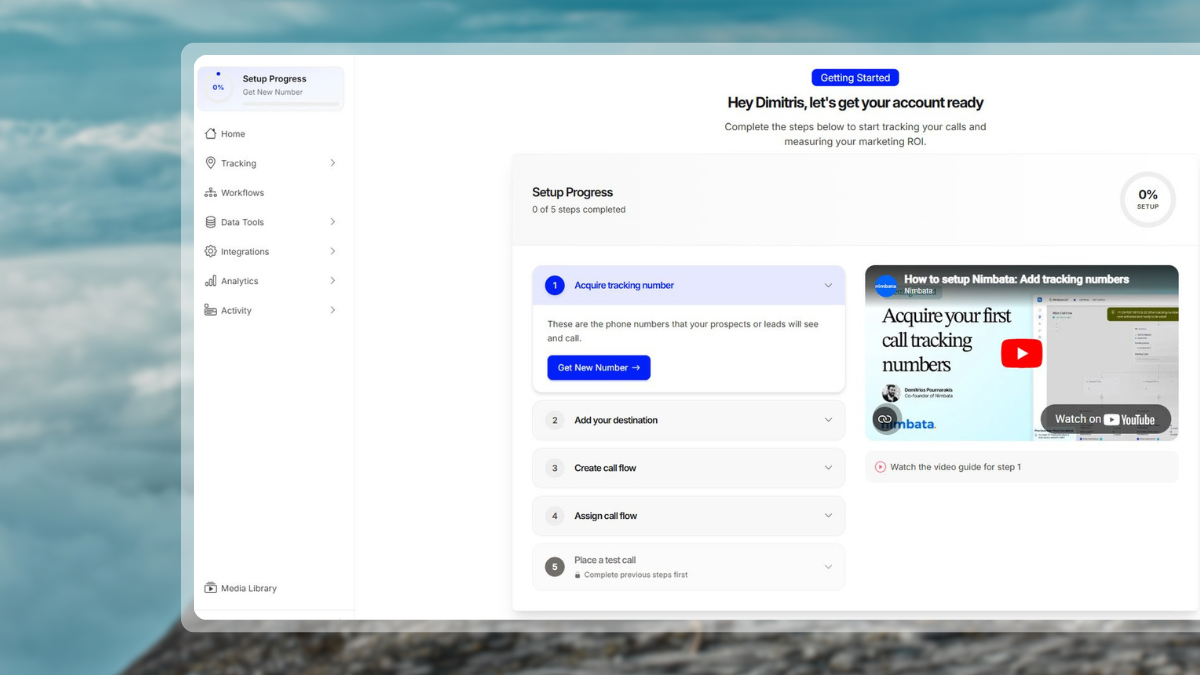Expand the Tracking submenu chevron

pos(332,163)
